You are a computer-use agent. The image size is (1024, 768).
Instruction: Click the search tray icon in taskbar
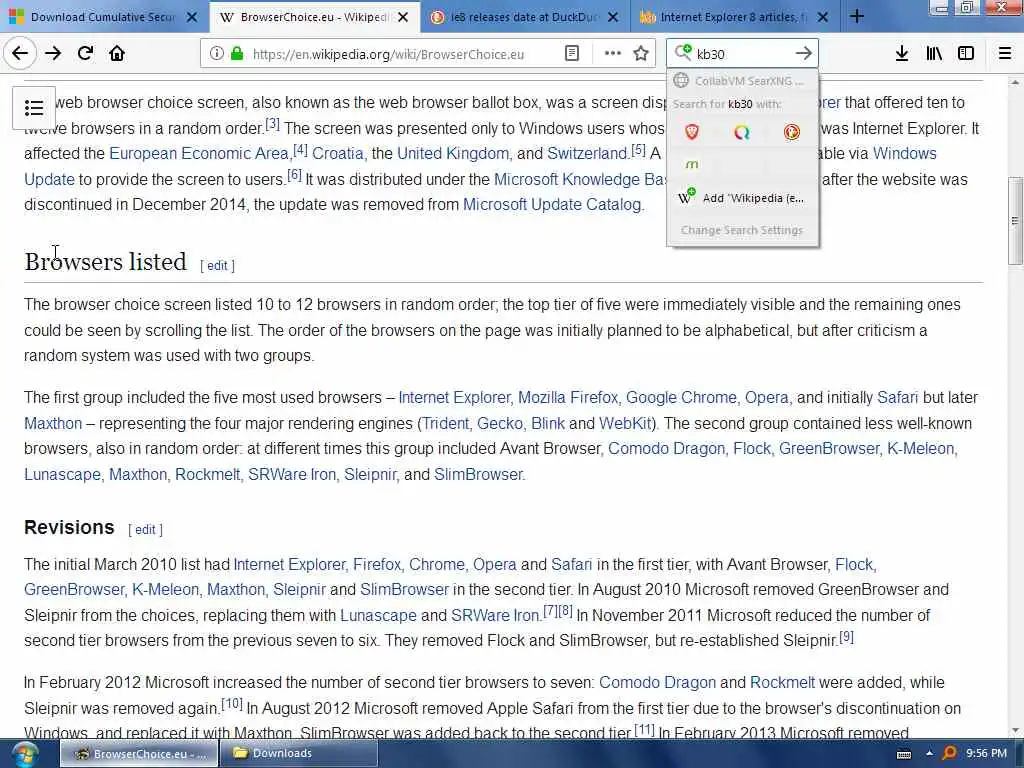pos(949,754)
